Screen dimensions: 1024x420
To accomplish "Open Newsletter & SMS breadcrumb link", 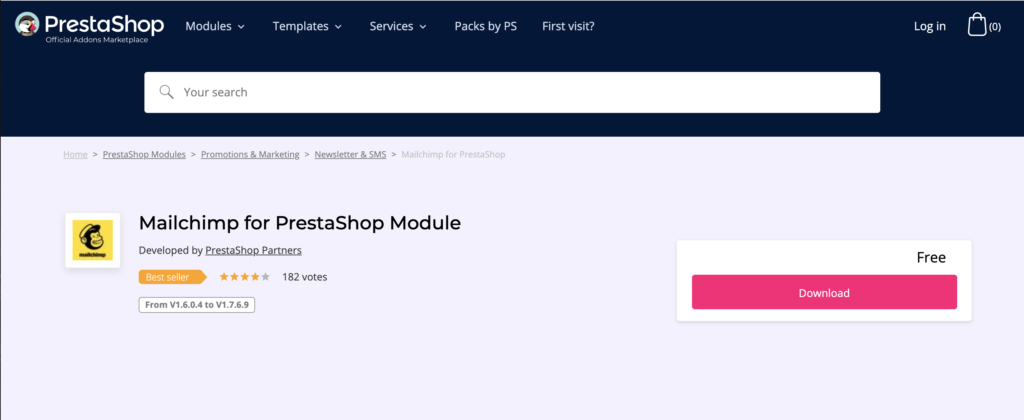I will pos(350,155).
